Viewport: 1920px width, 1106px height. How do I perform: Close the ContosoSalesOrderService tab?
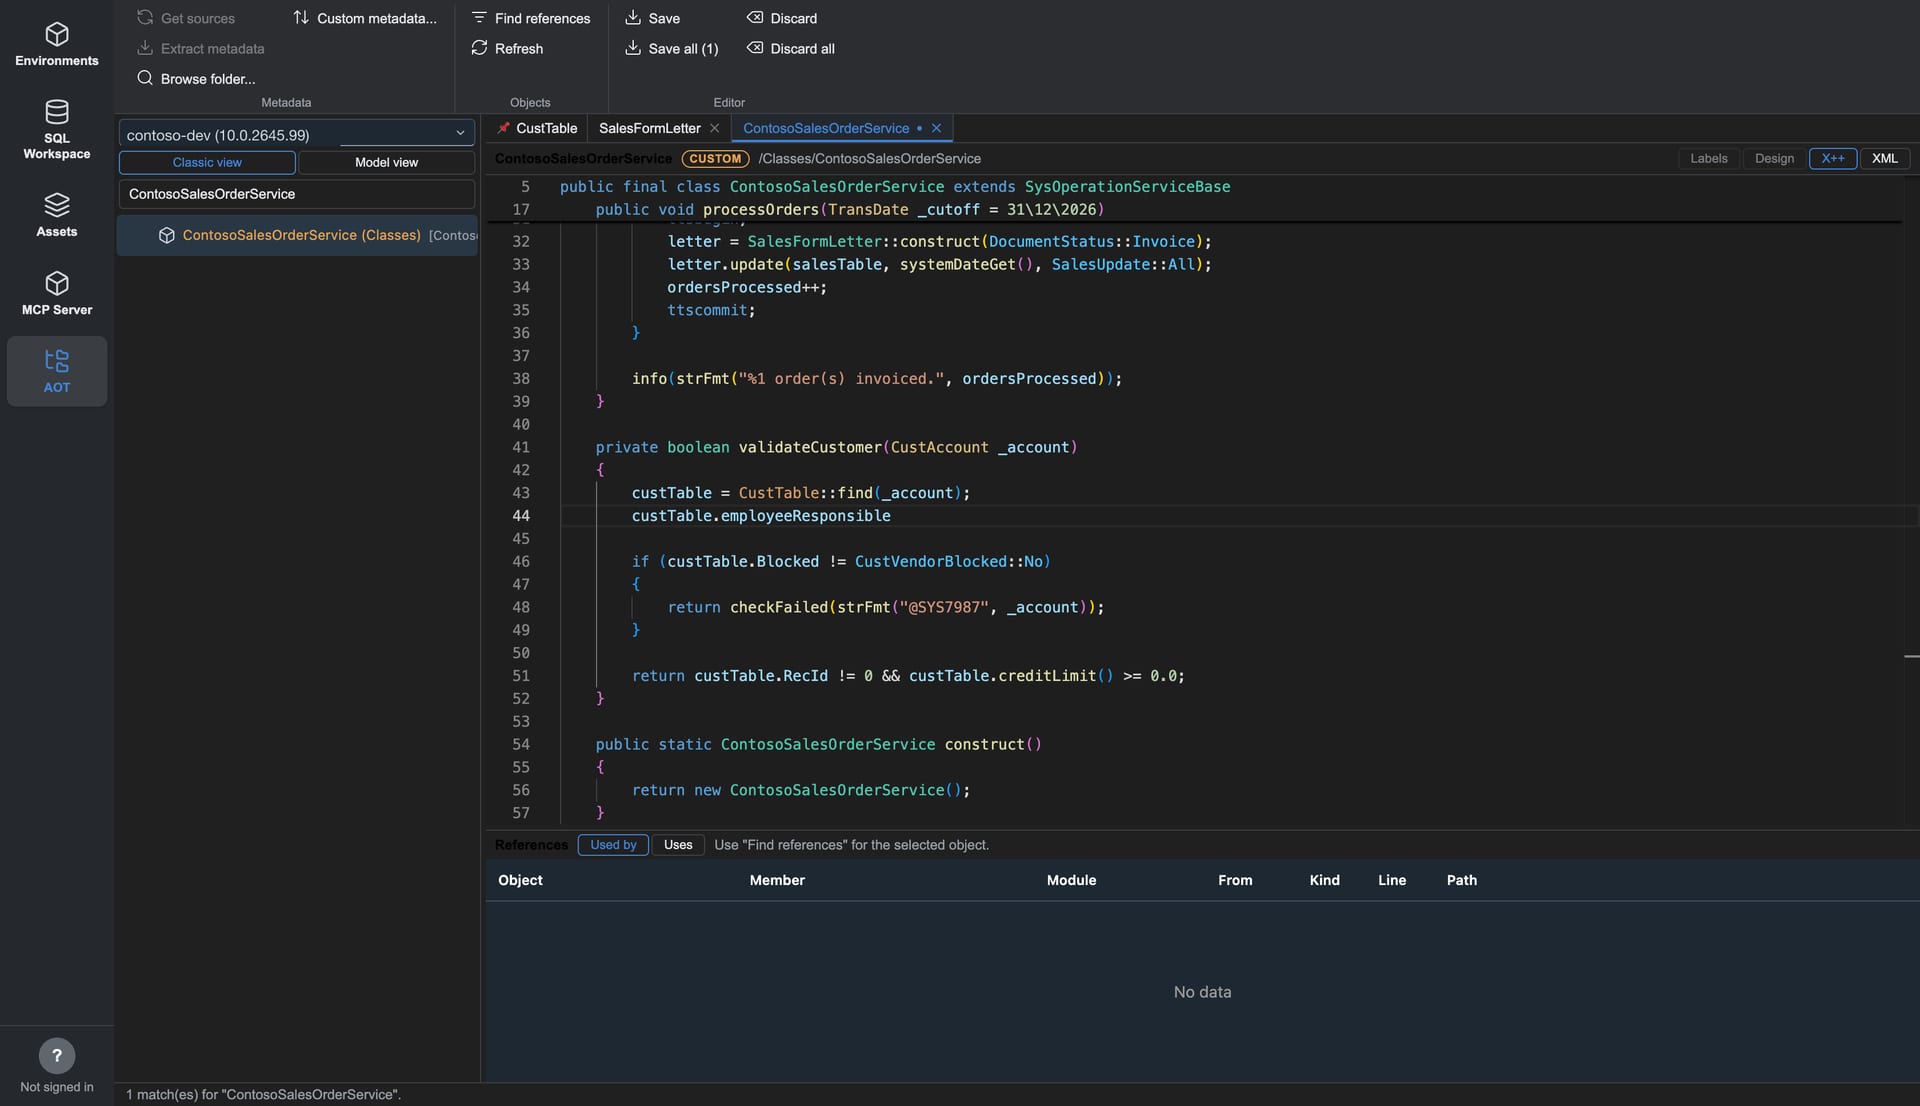click(x=936, y=128)
